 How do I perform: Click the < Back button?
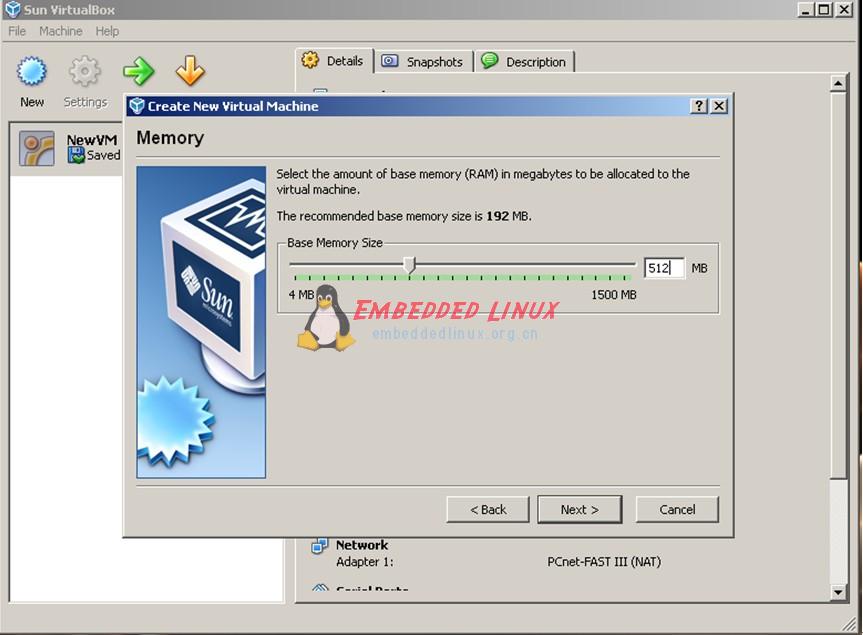(x=488, y=510)
